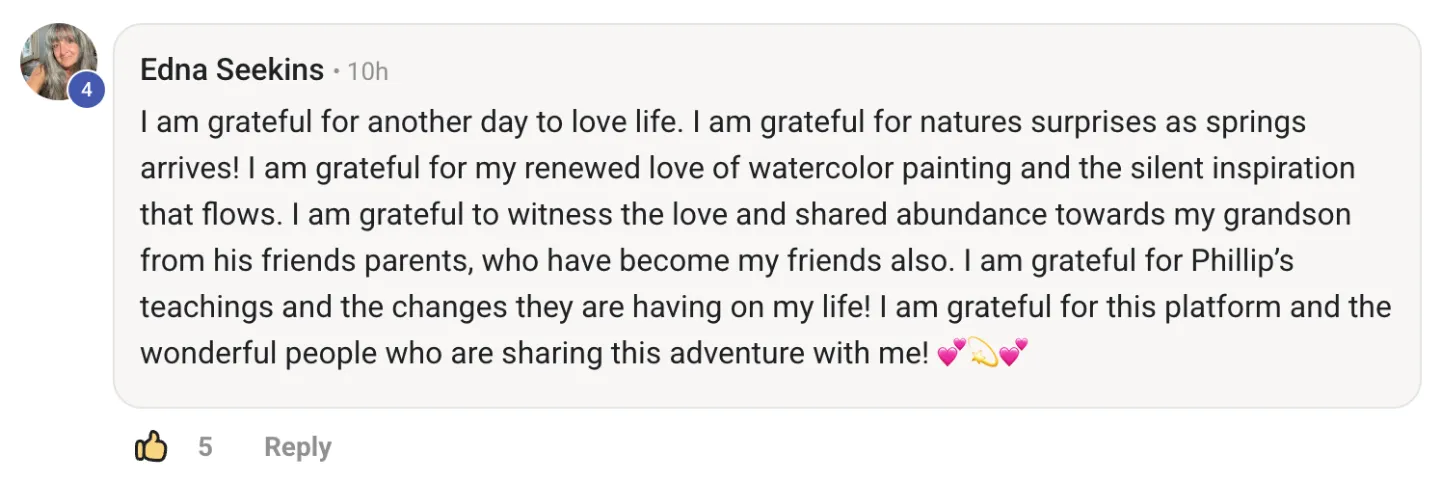This screenshot has width=1440, height=480.
Task: Reply to Edna Seekins' comment
Action: 297,447
